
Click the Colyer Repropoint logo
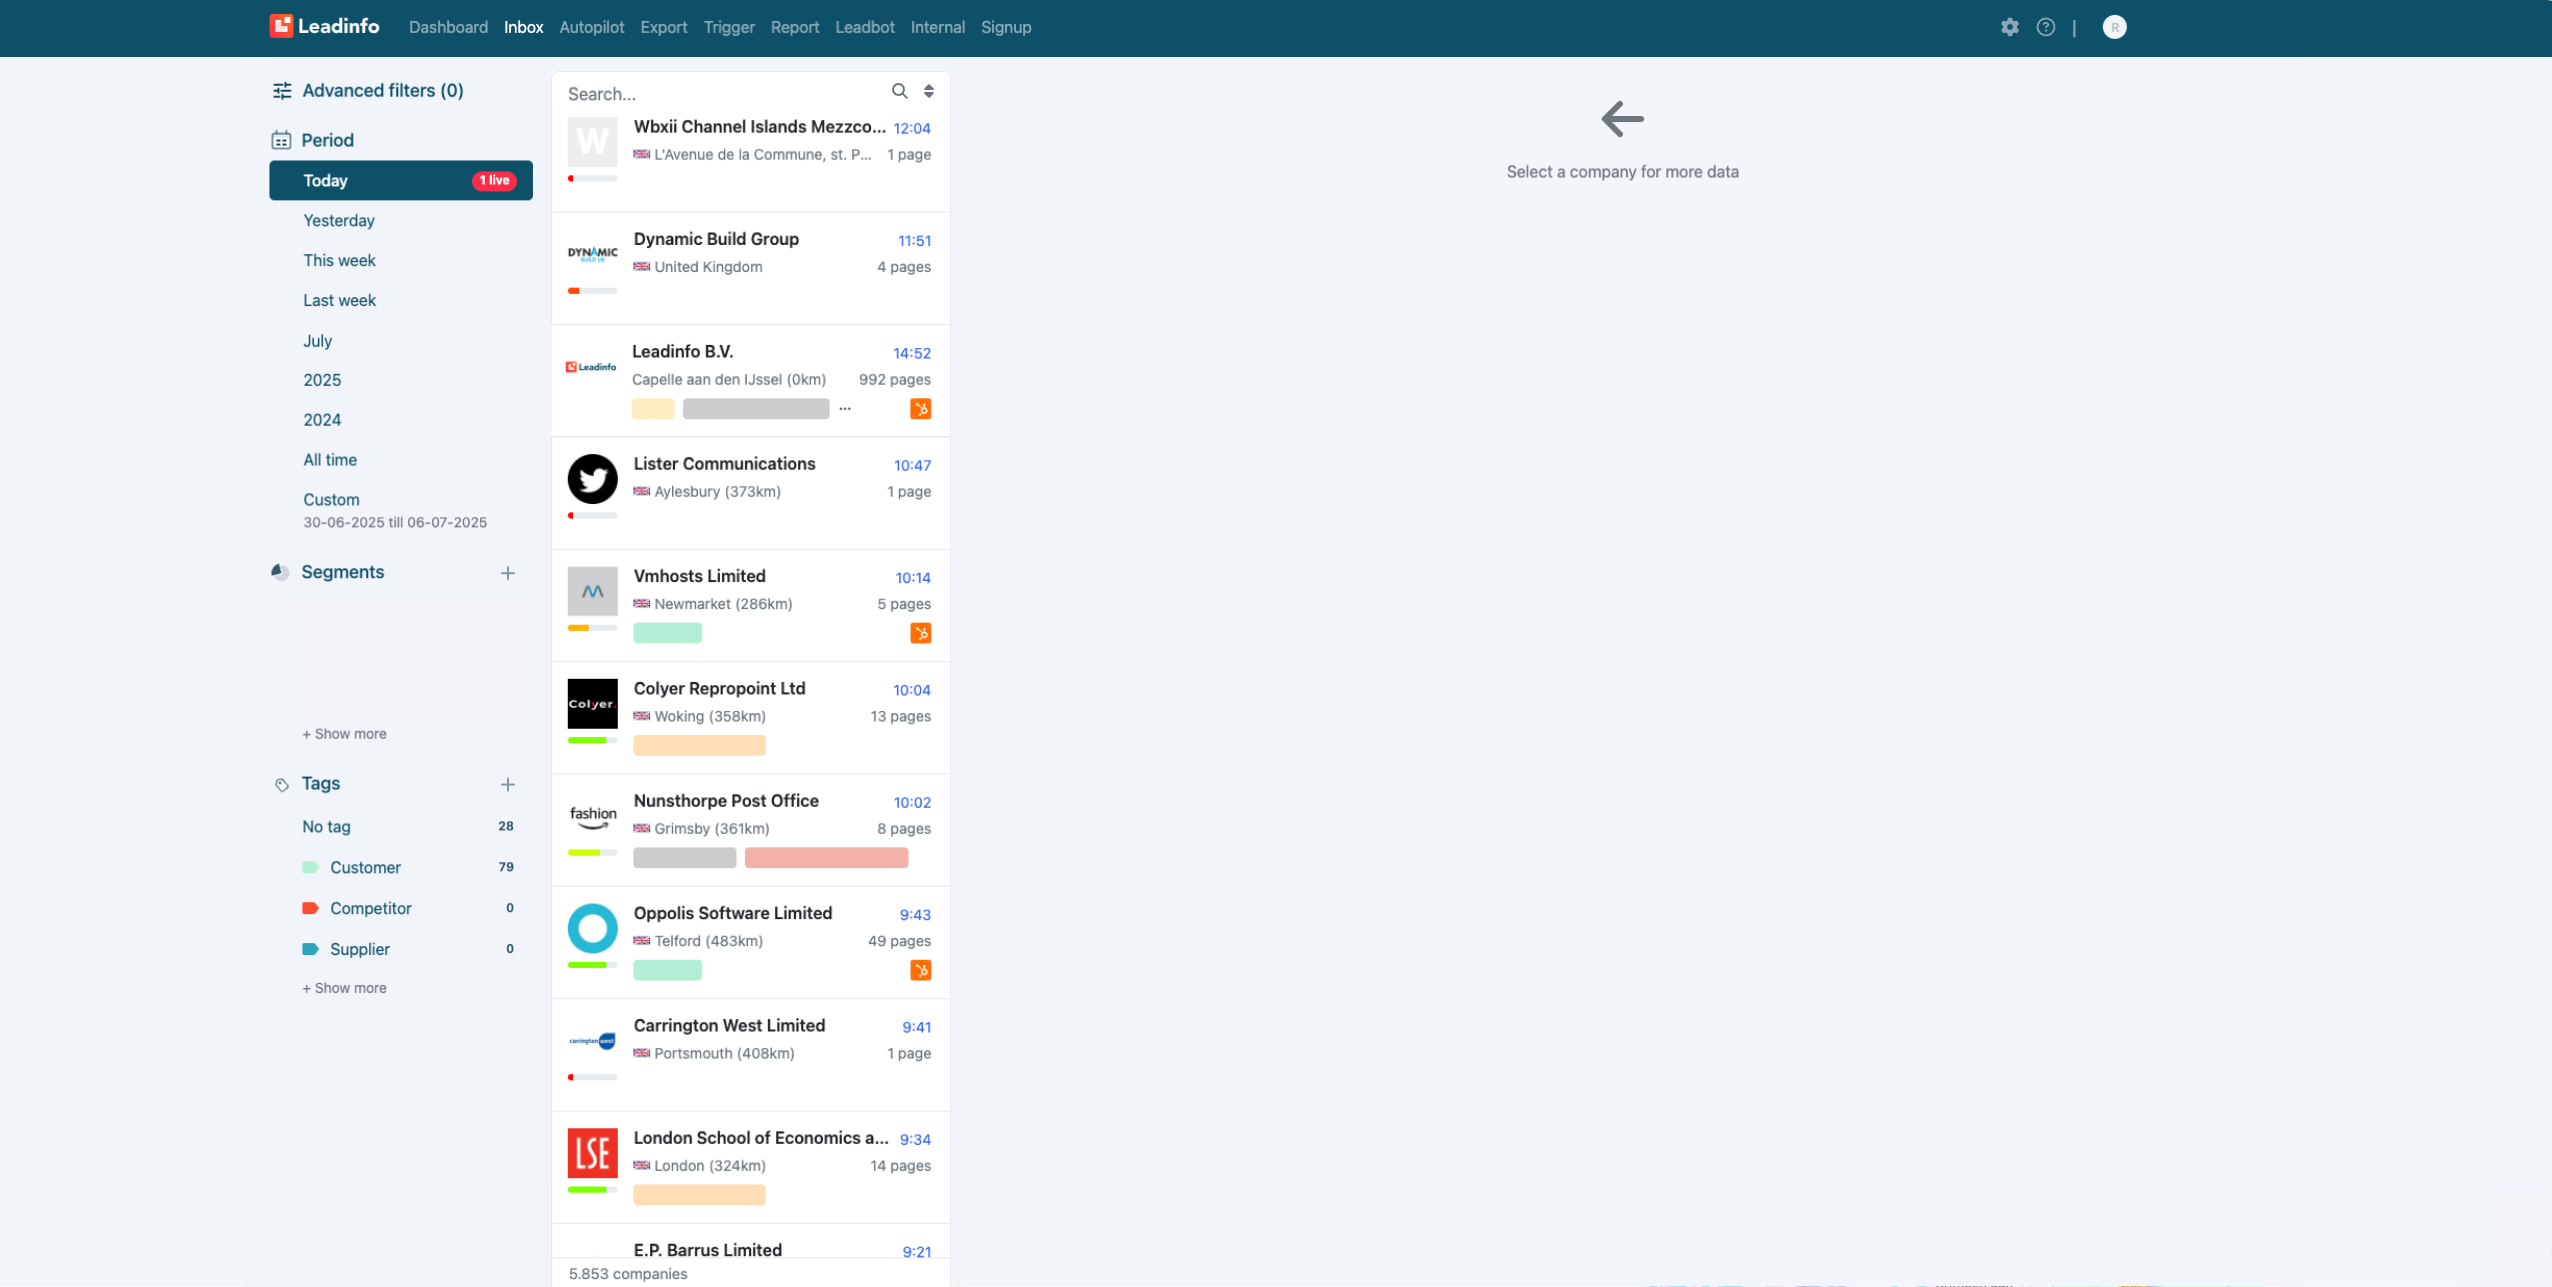[593, 704]
